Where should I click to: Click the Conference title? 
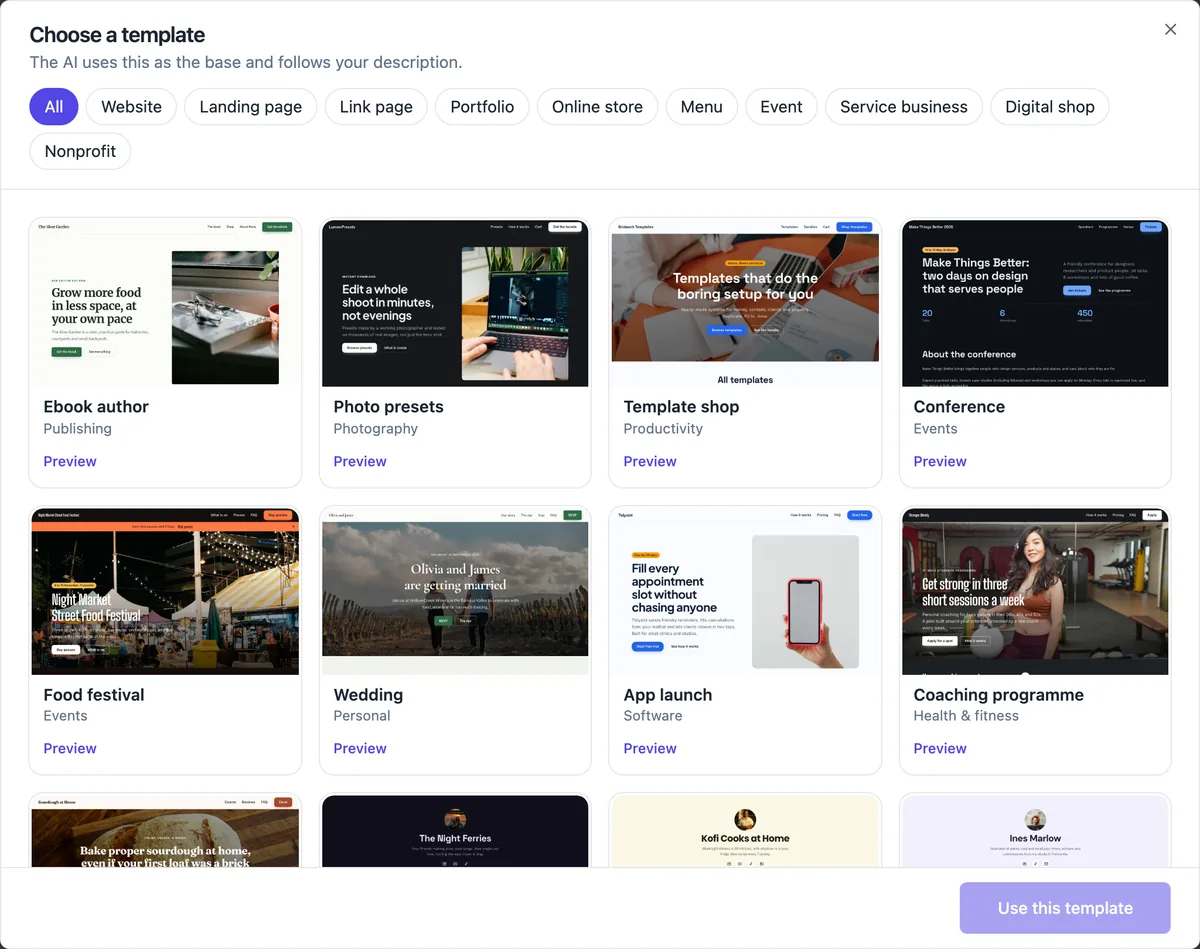click(x=959, y=407)
